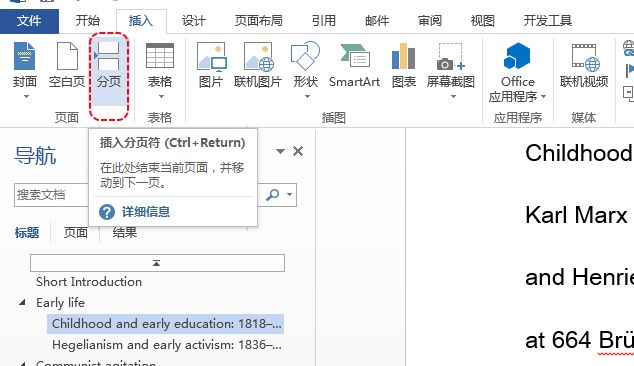
Task: Click the search magnifier button
Action: pos(273,195)
